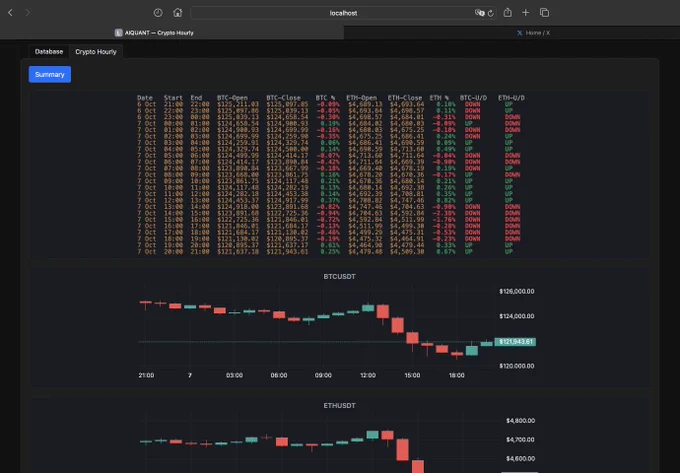Viewport: 680px width, 473px height.
Task: Click the 0.61% BTC value
Action: pos(330,245)
